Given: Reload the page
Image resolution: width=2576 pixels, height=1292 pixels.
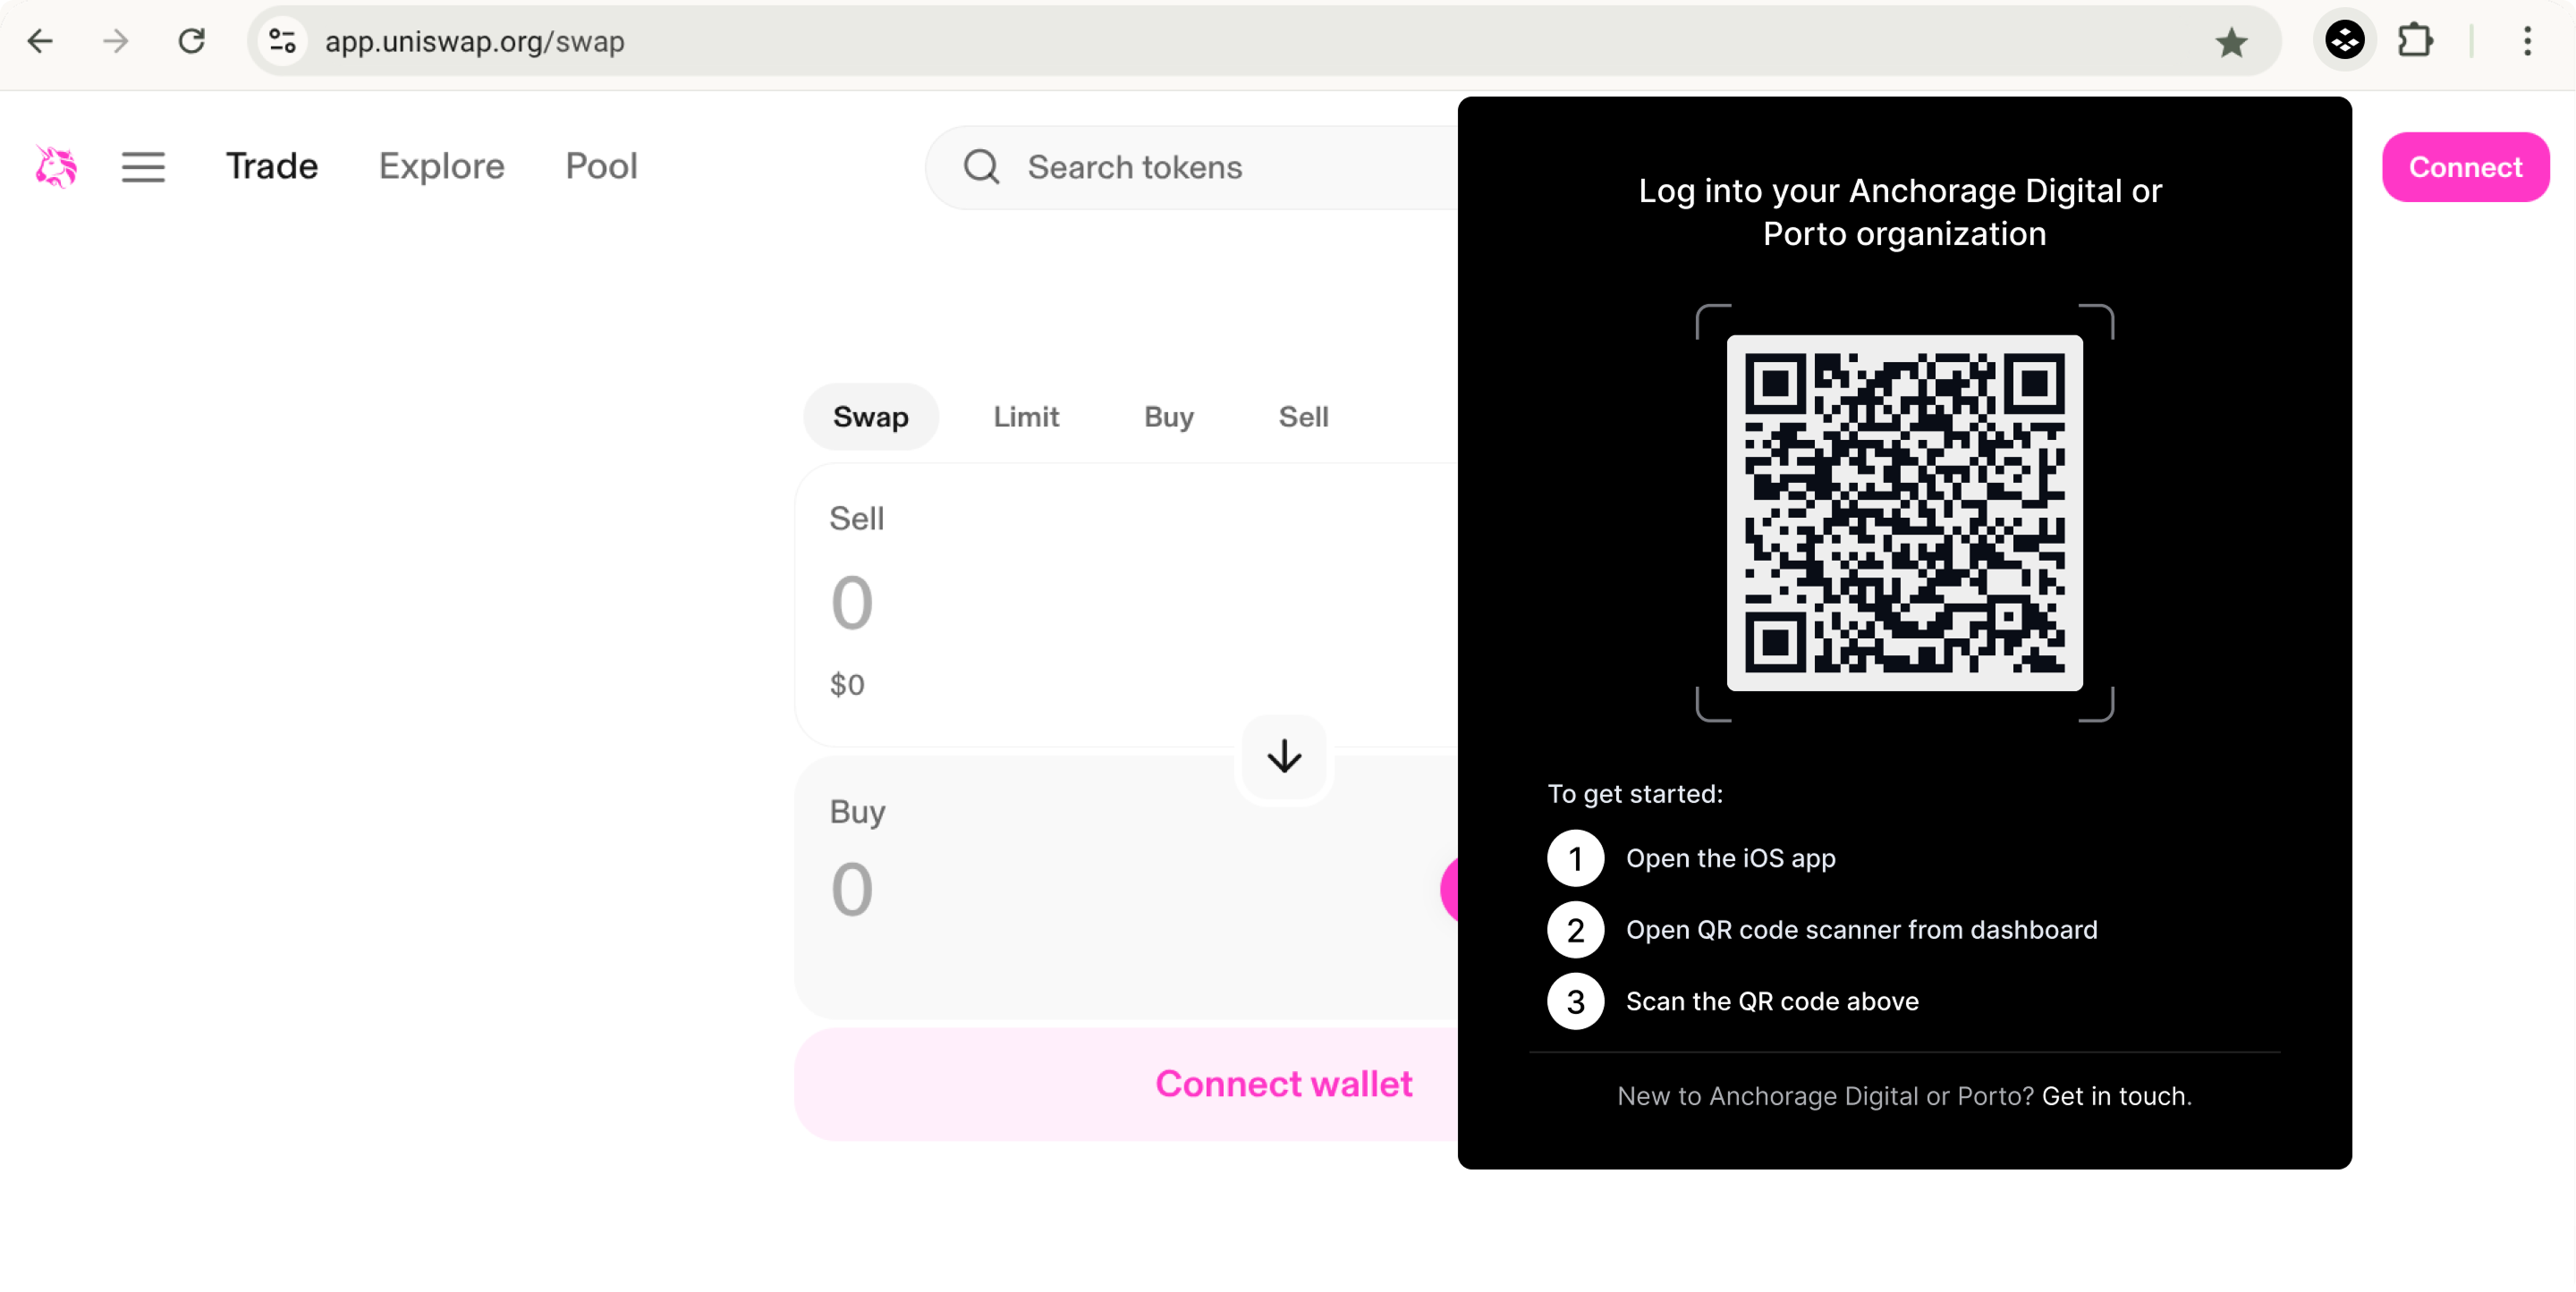Looking at the screenshot, I should pos(191,41).
